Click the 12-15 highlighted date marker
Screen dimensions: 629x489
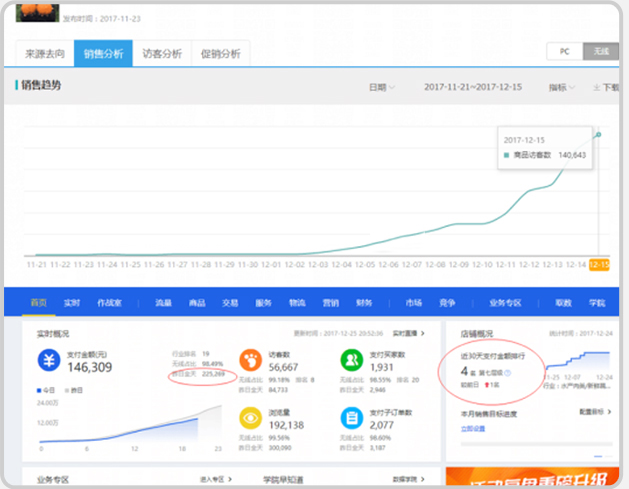(598, 264)
